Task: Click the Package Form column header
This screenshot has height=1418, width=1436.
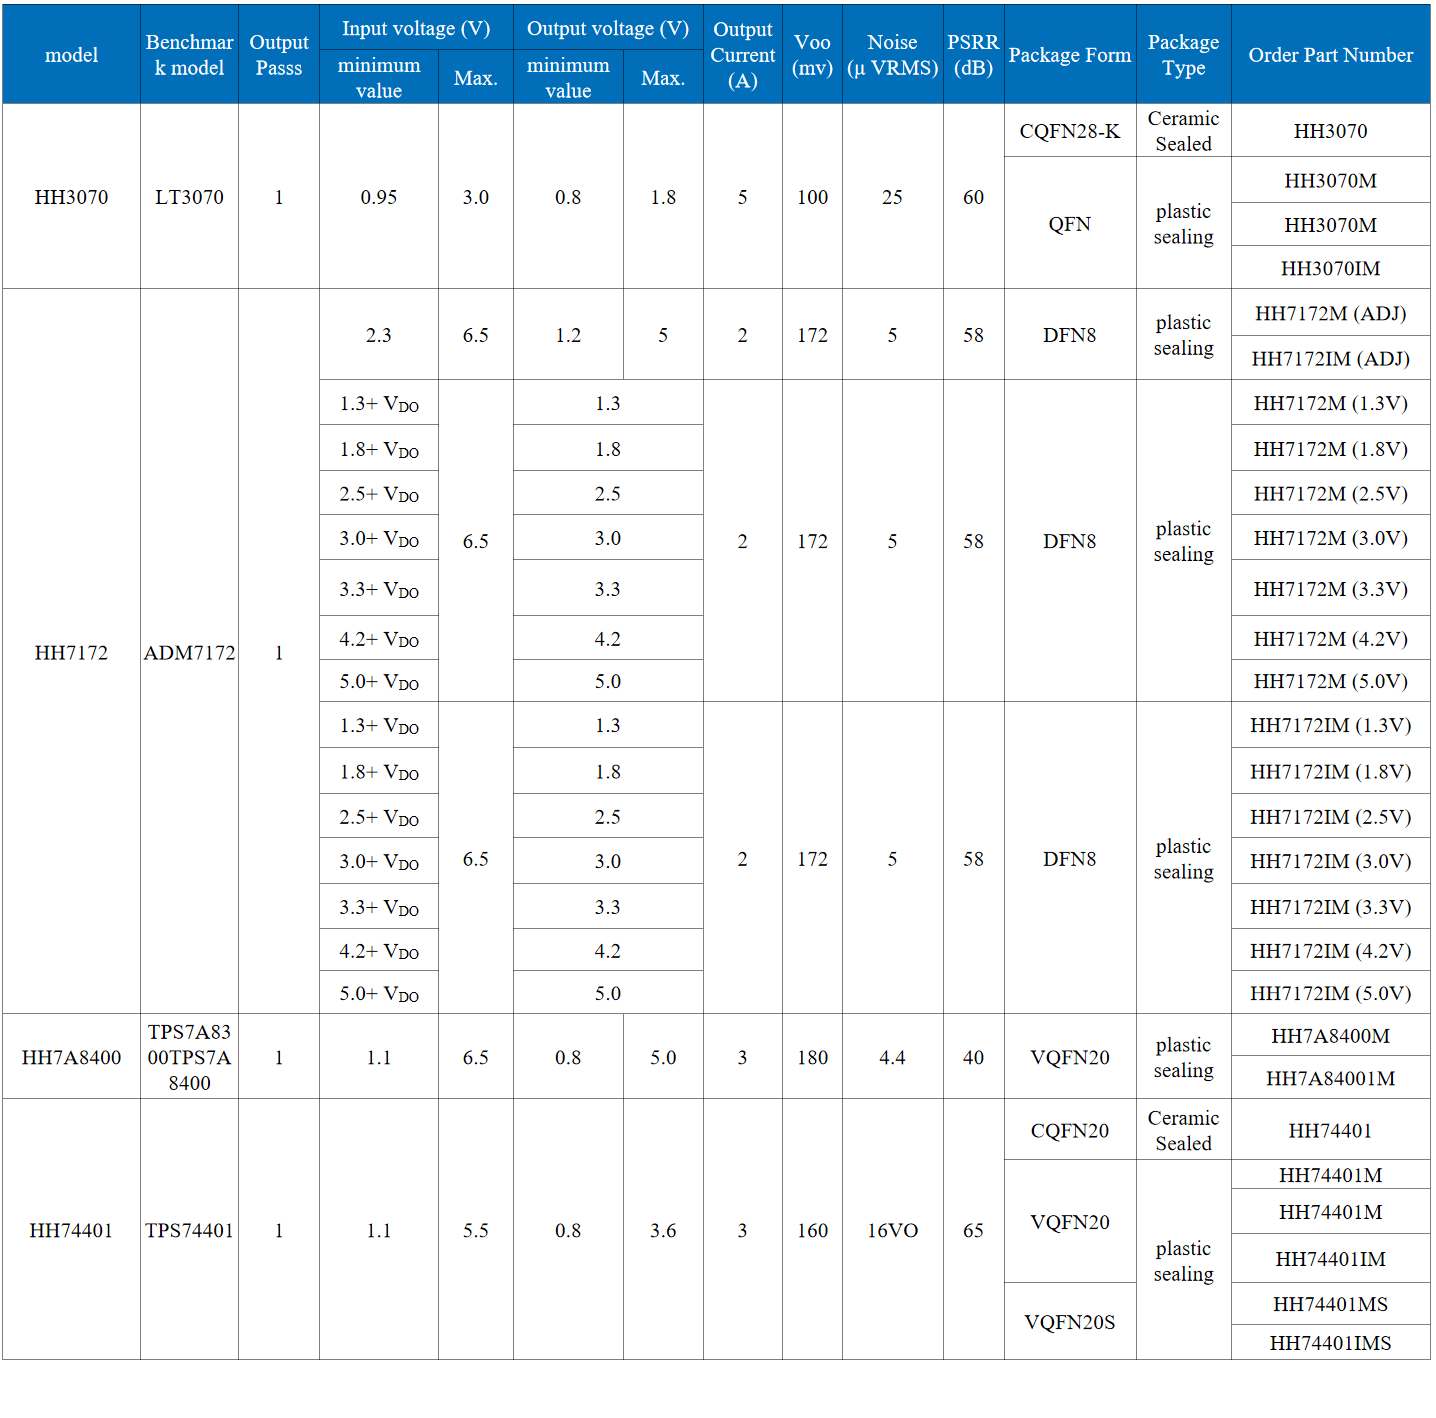Action: coord(1069,55)
